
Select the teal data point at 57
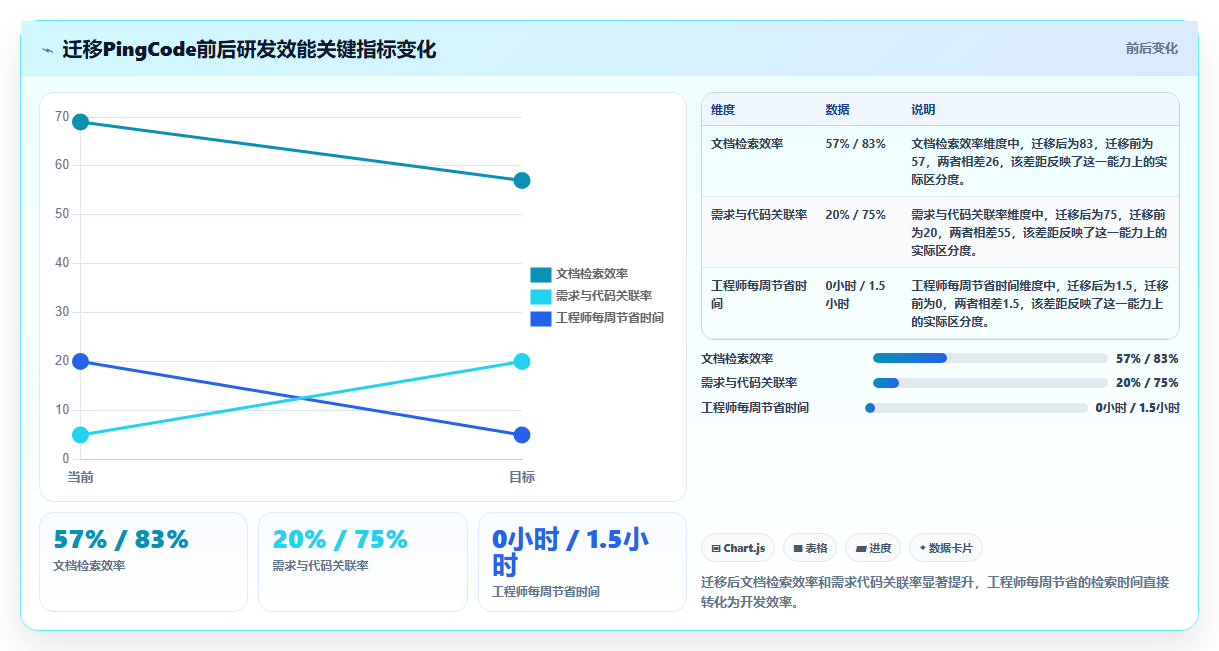tap(522, 181)
